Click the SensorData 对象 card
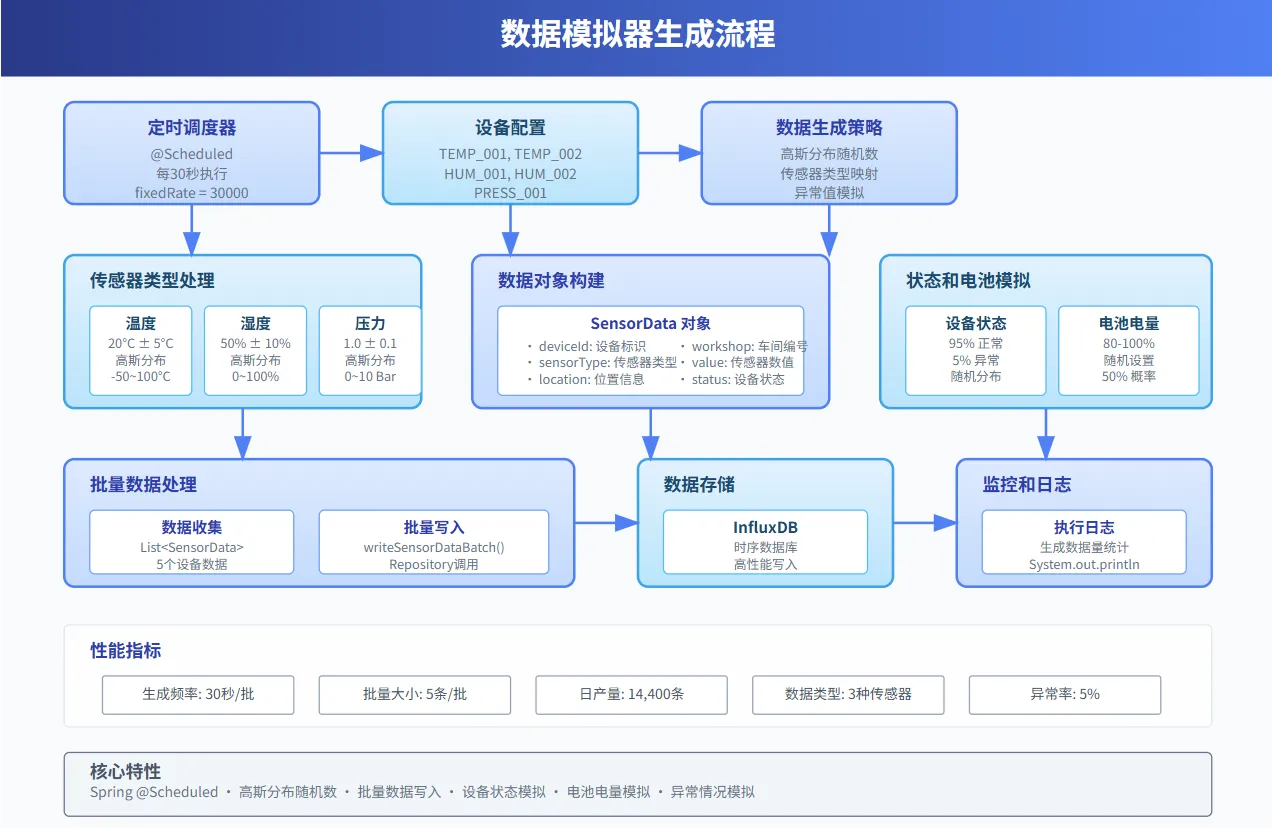 coord(650,350)
